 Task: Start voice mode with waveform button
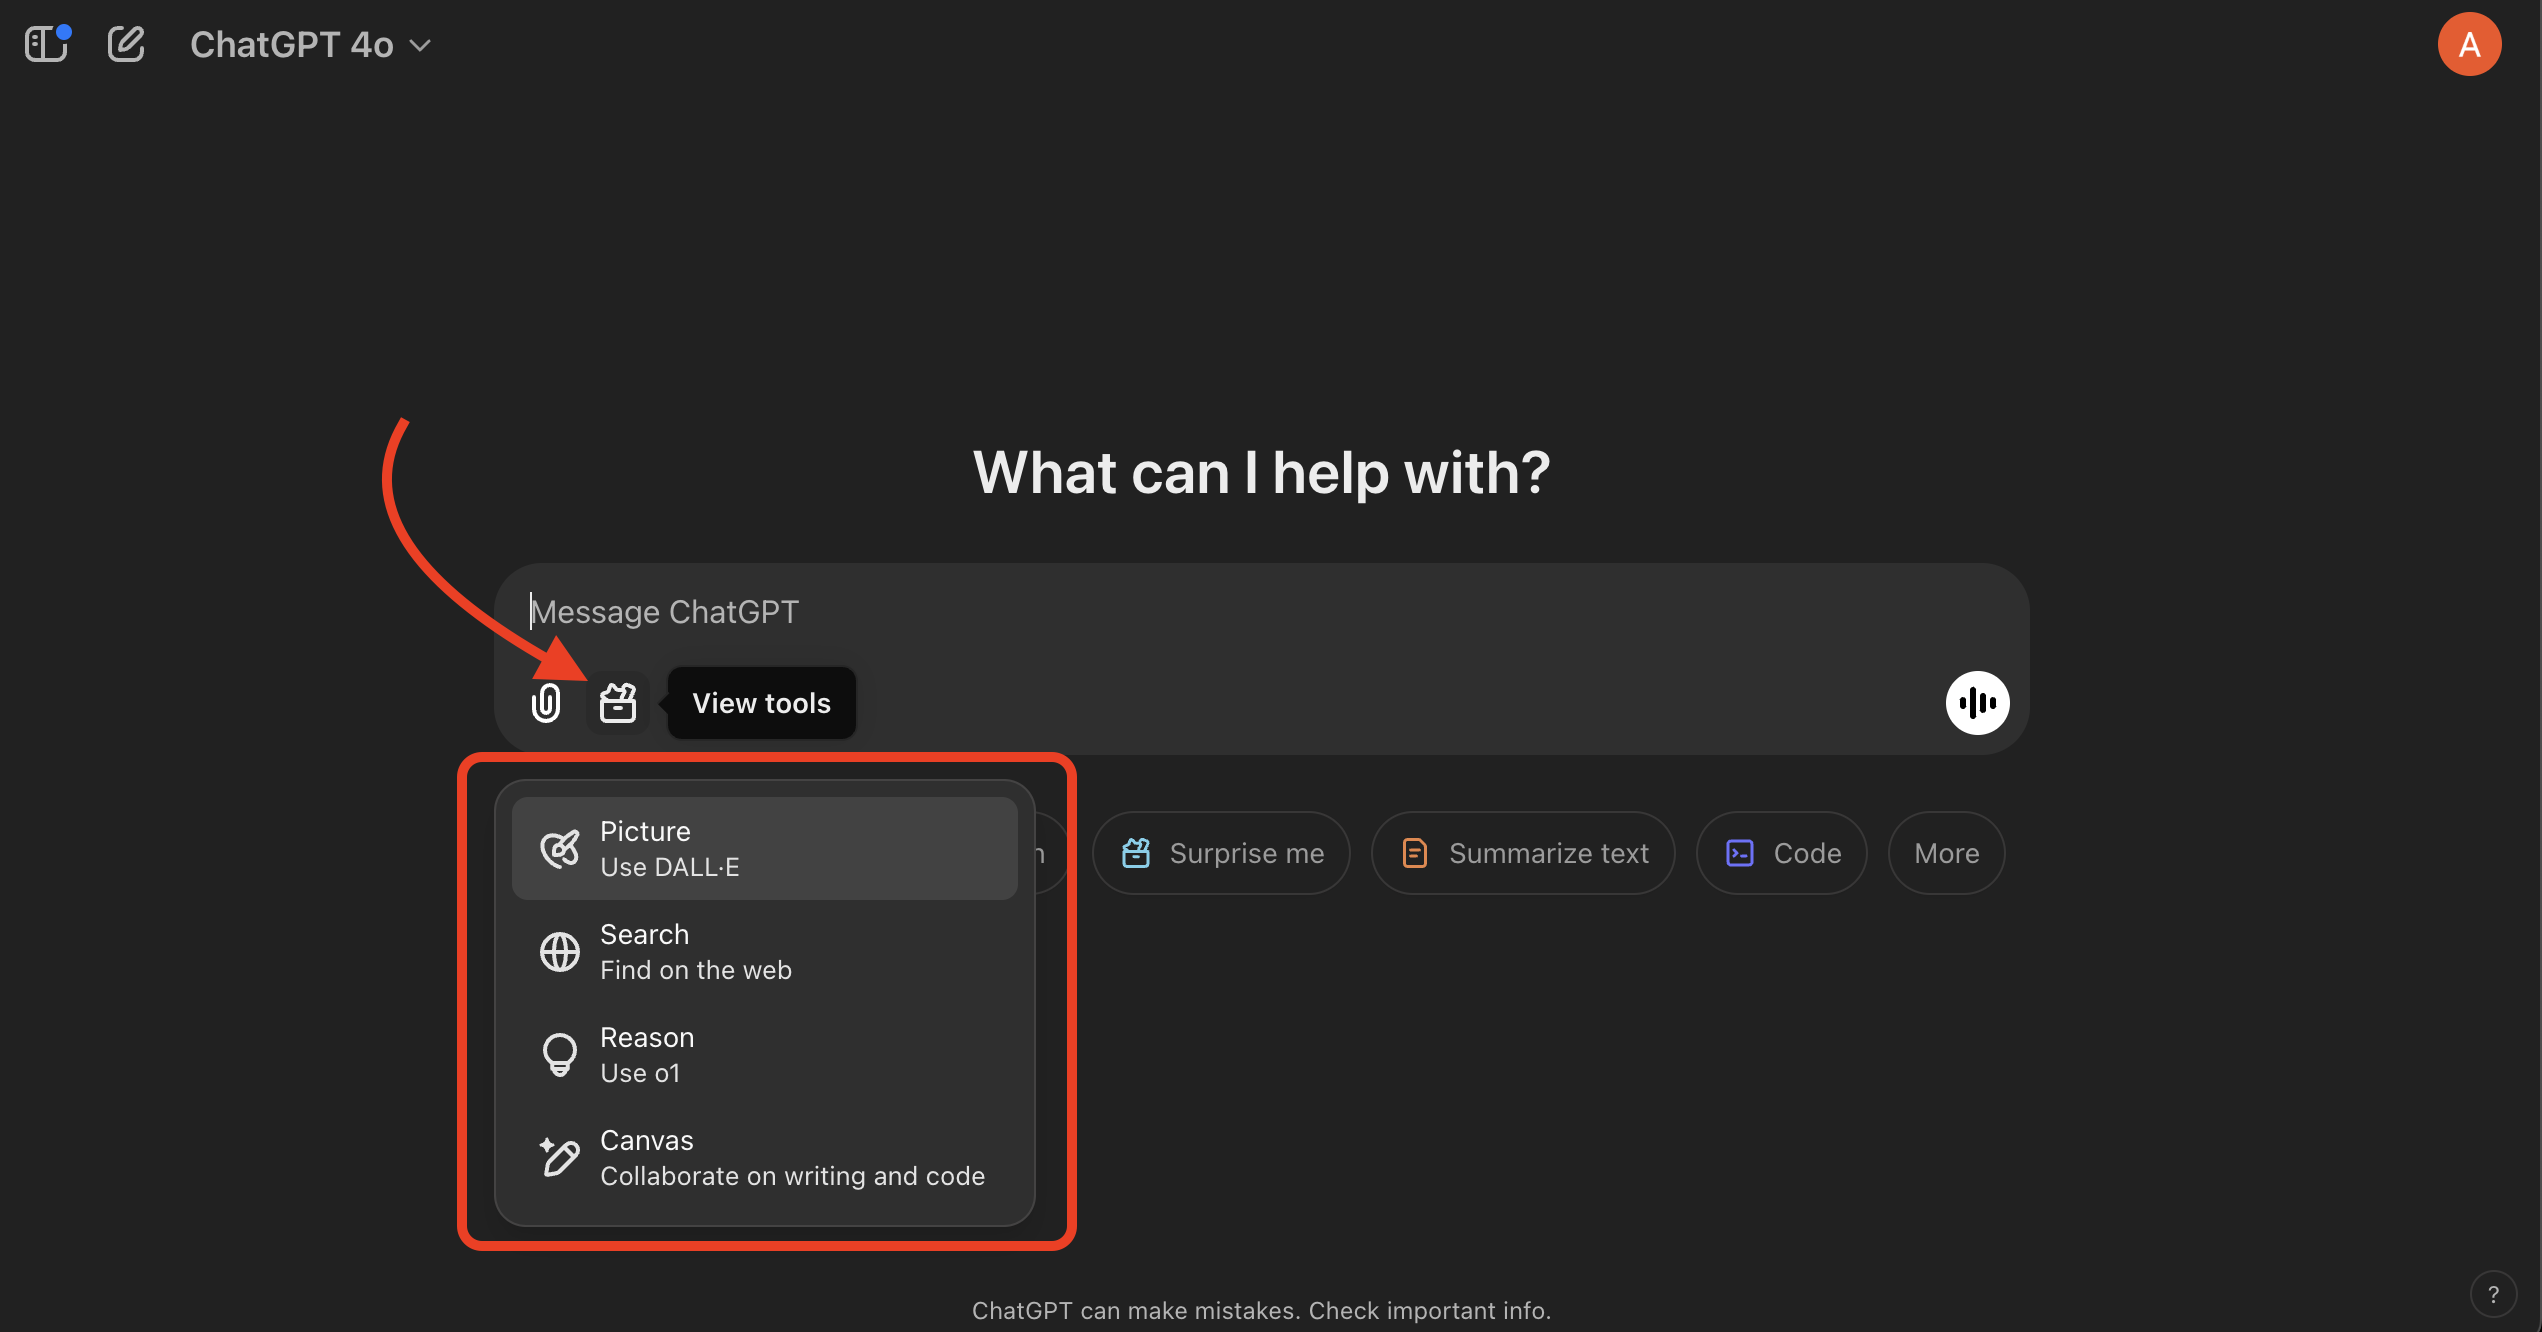pyautogui.click(x=1977, y=703)
